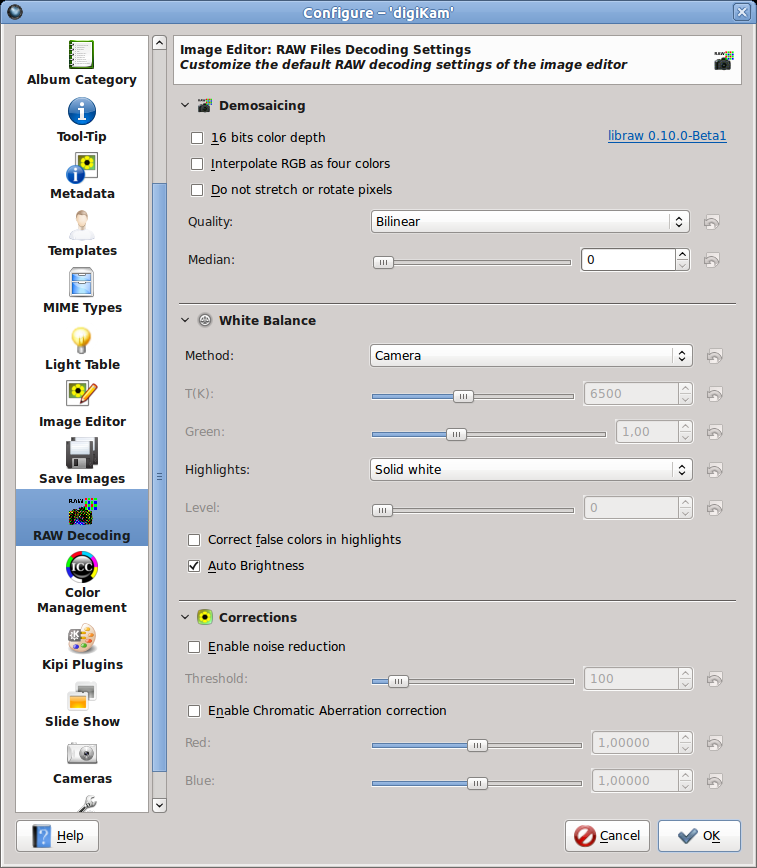
Task: Open the MIME Types settings icon
Action: pyautogui.click(x=81, y=282)
